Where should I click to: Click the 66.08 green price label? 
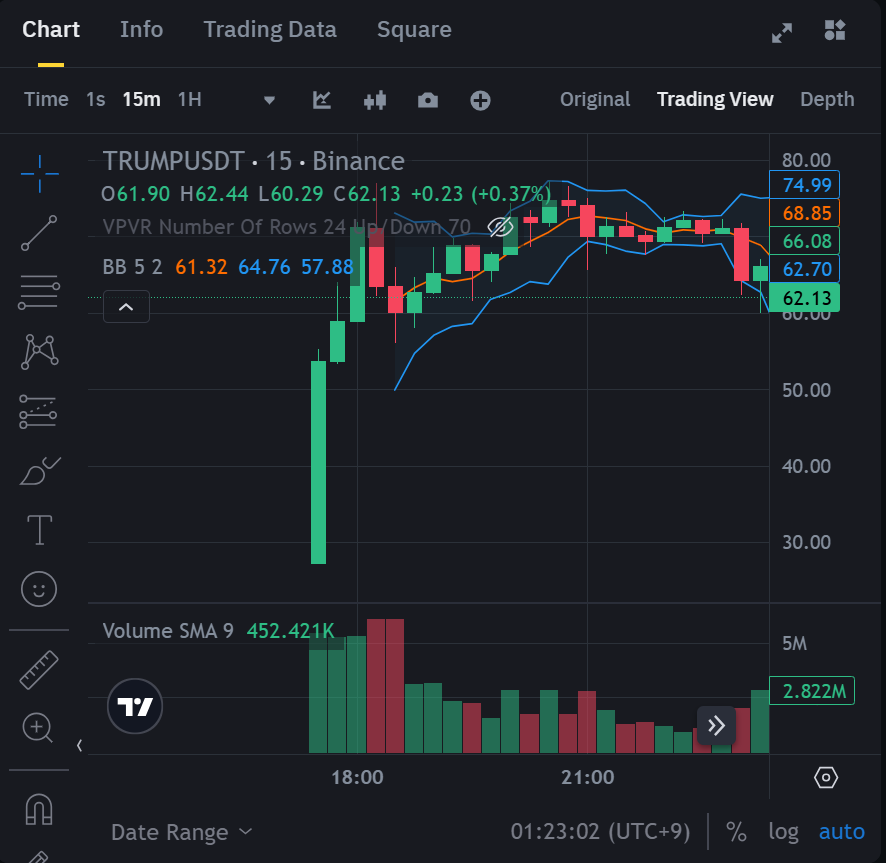[x=804, y=241]
